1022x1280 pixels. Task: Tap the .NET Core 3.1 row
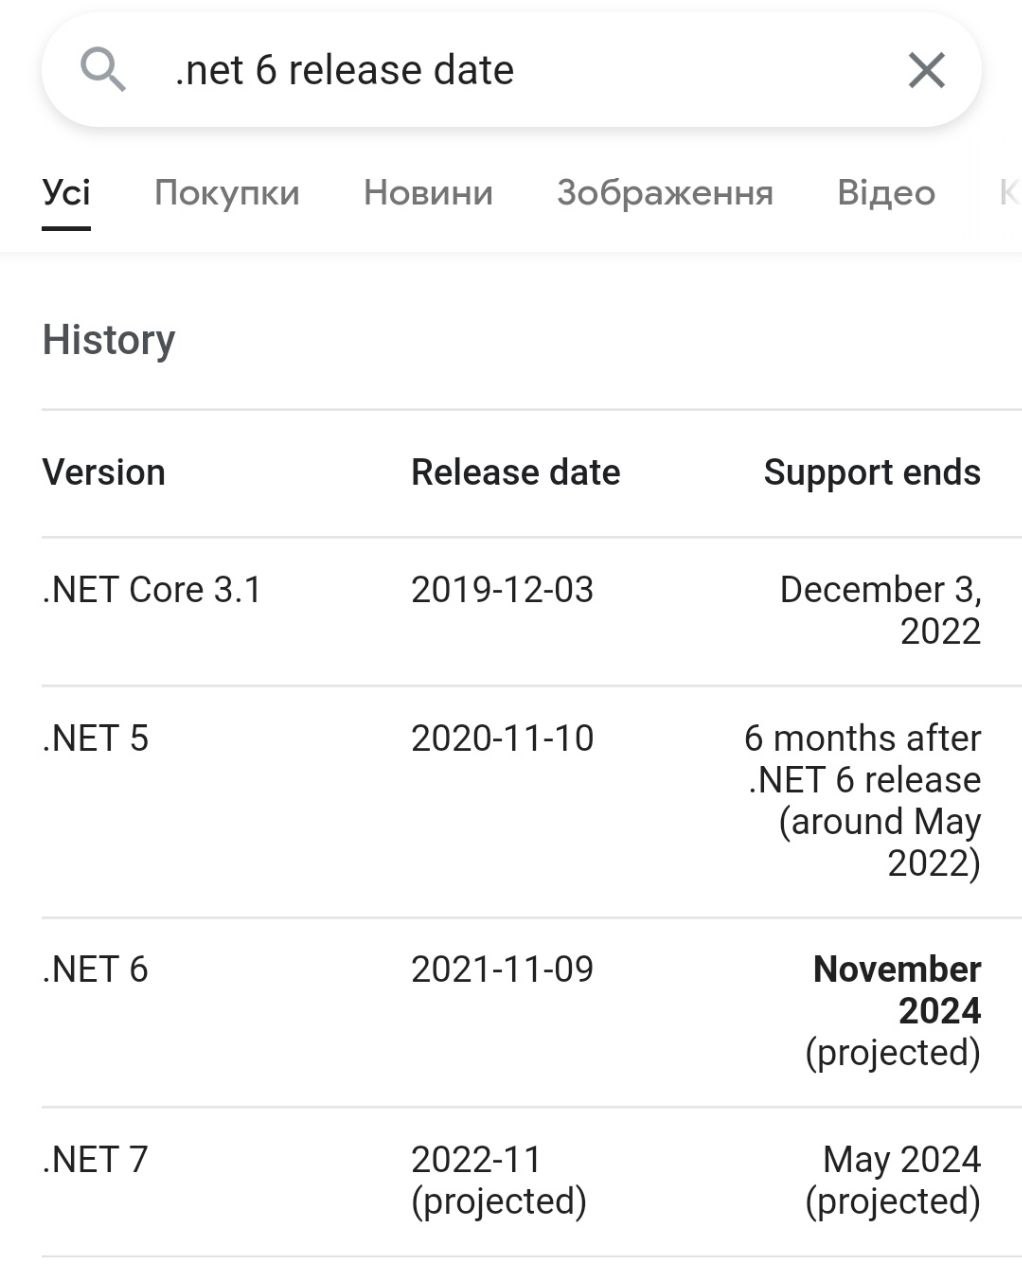pos(512,611)
